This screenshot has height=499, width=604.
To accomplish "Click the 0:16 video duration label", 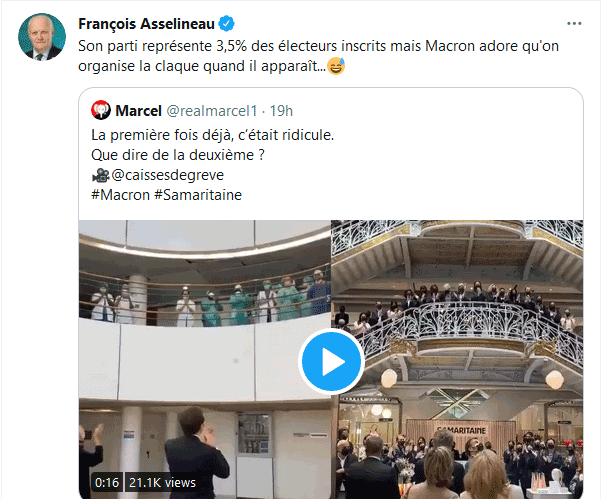I will [107, 482].
